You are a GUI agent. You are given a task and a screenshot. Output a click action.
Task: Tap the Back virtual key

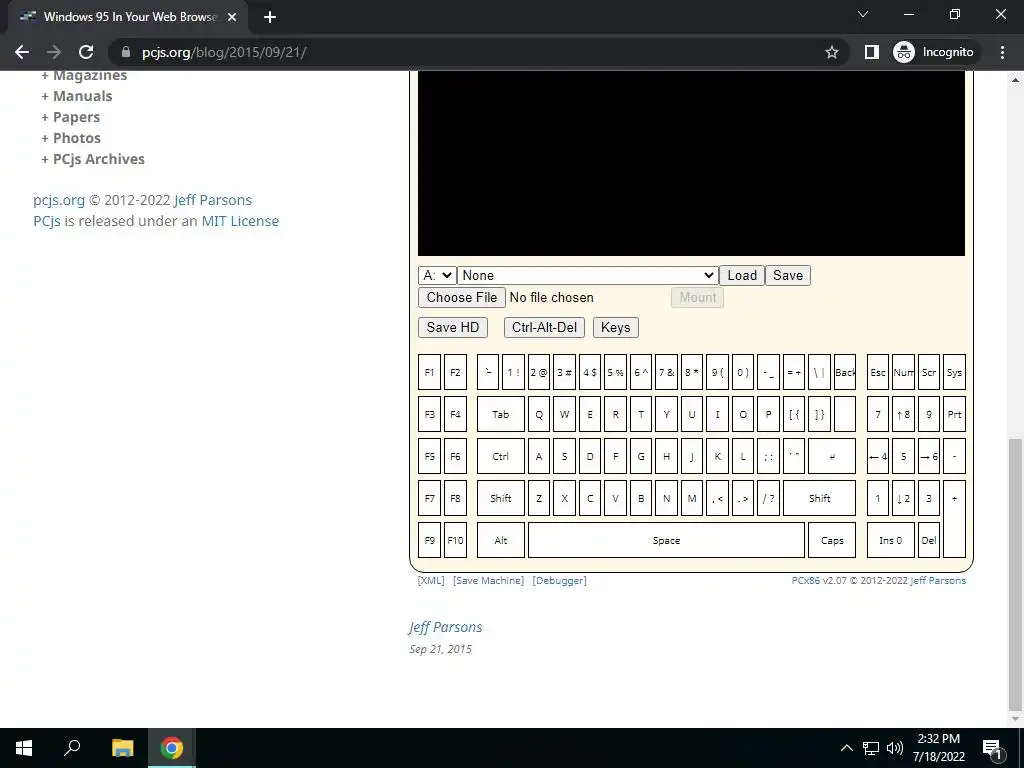point(844,372)
